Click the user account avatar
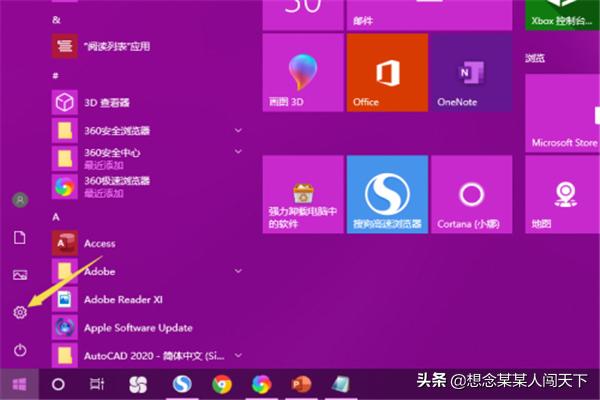Viewport: 600px width, 400px height. [20, 200]
